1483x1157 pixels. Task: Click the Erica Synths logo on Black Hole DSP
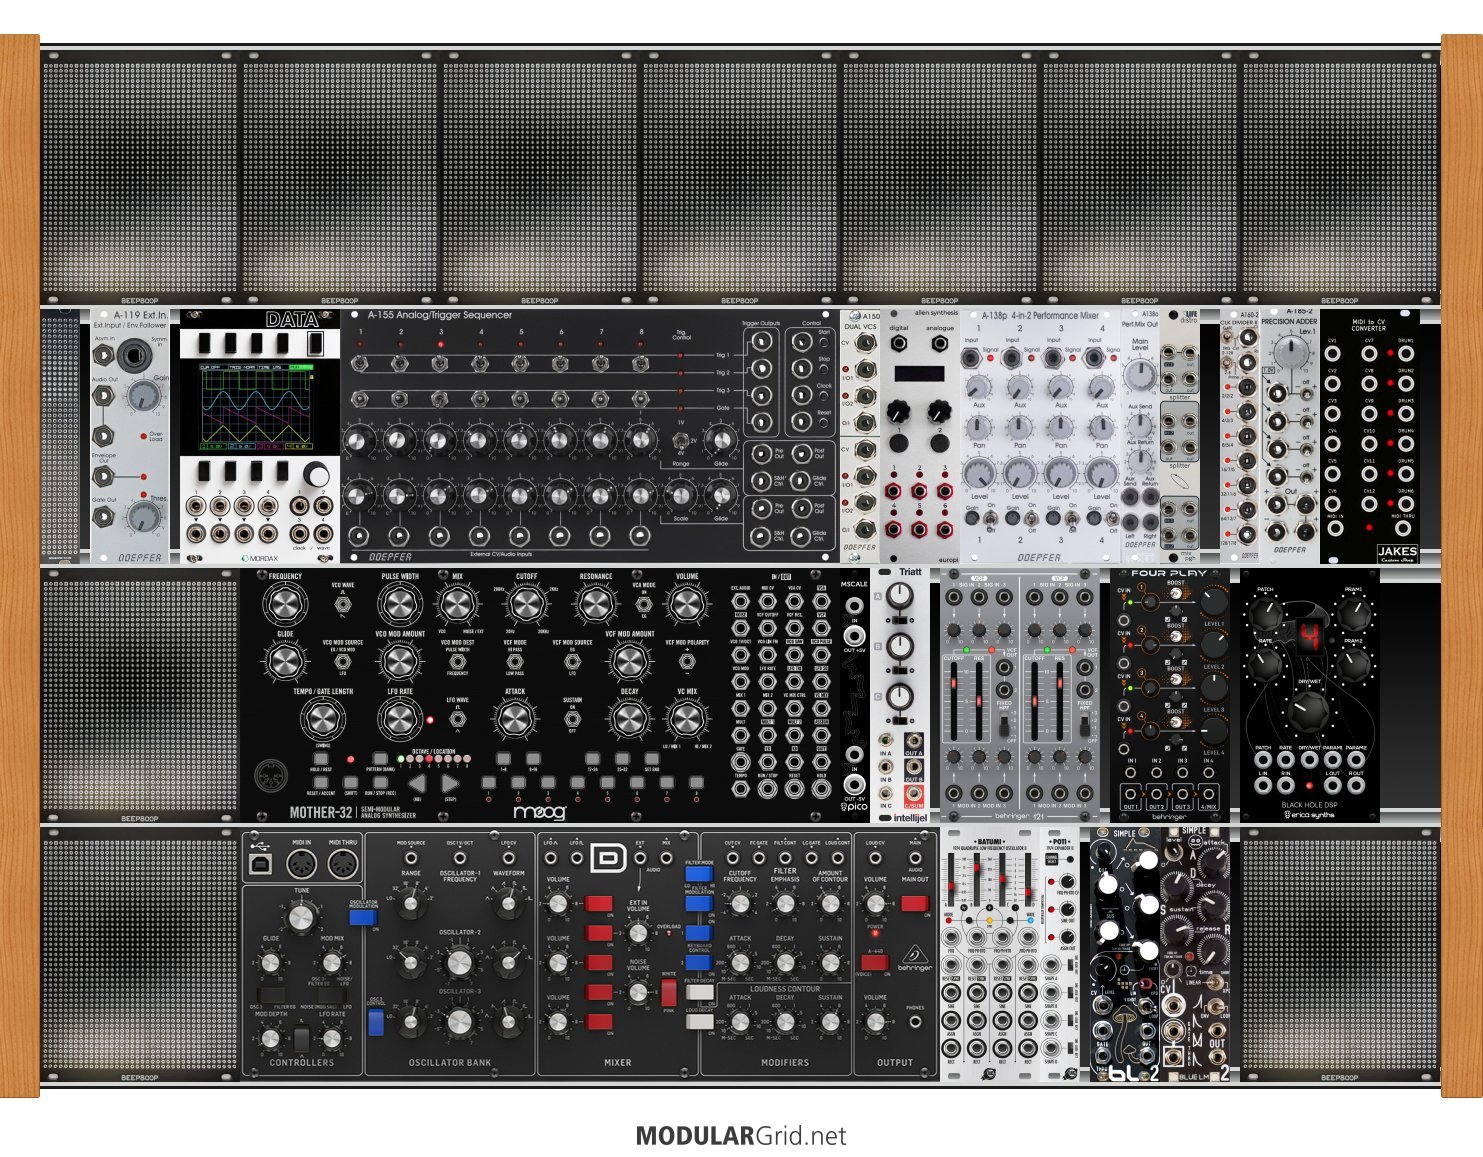pyautogui.click(x=1309, y=814)
